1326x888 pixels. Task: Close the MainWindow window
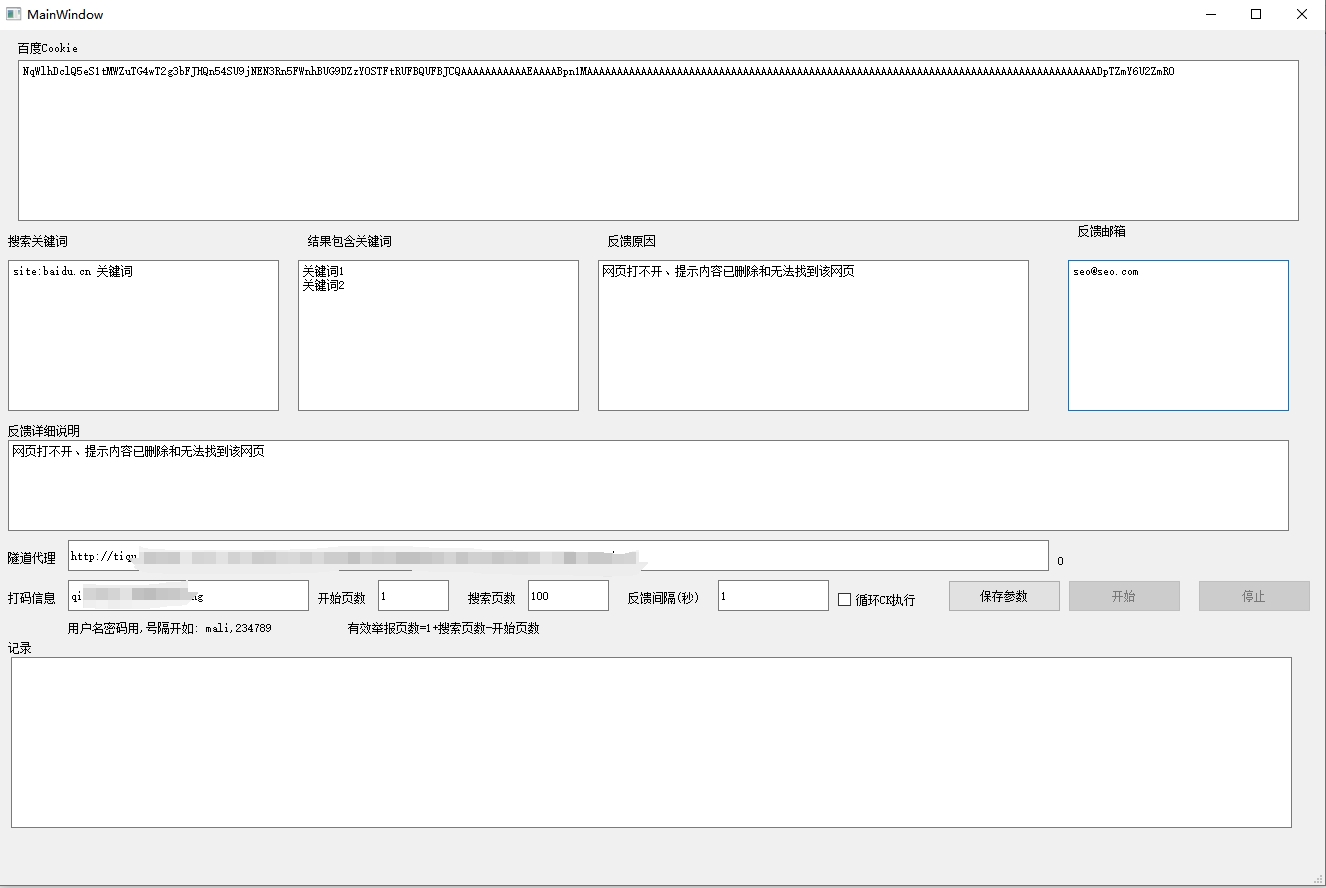click(1302, 14)
